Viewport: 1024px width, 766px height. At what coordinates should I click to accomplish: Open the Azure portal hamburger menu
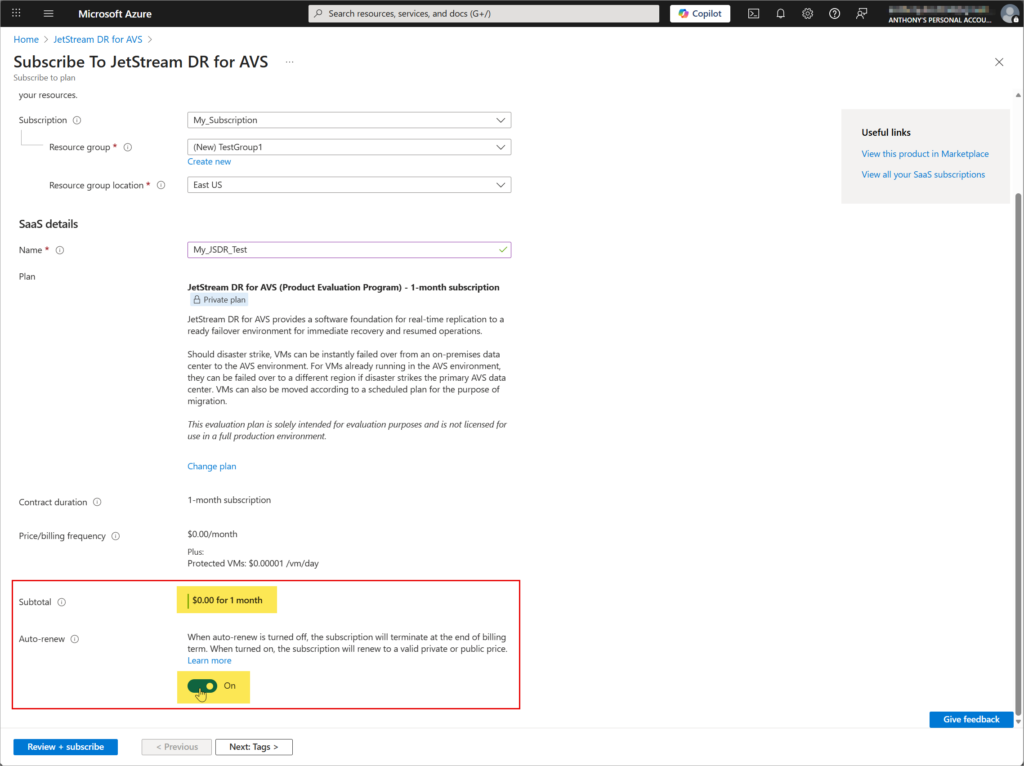pos(48,13)
